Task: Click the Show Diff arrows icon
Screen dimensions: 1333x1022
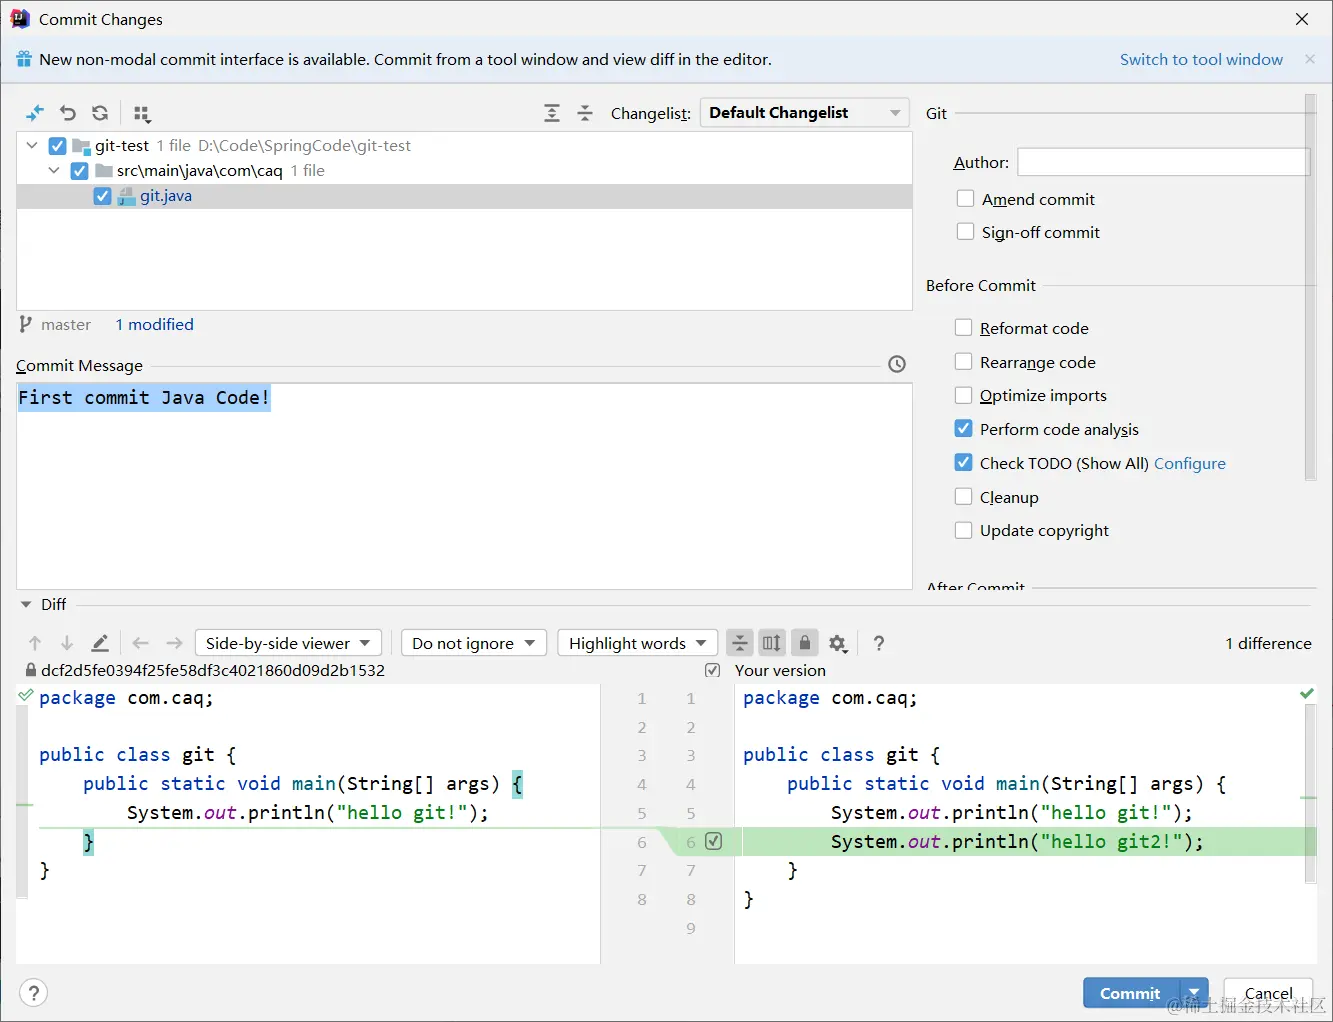Action: pos(35,113)
